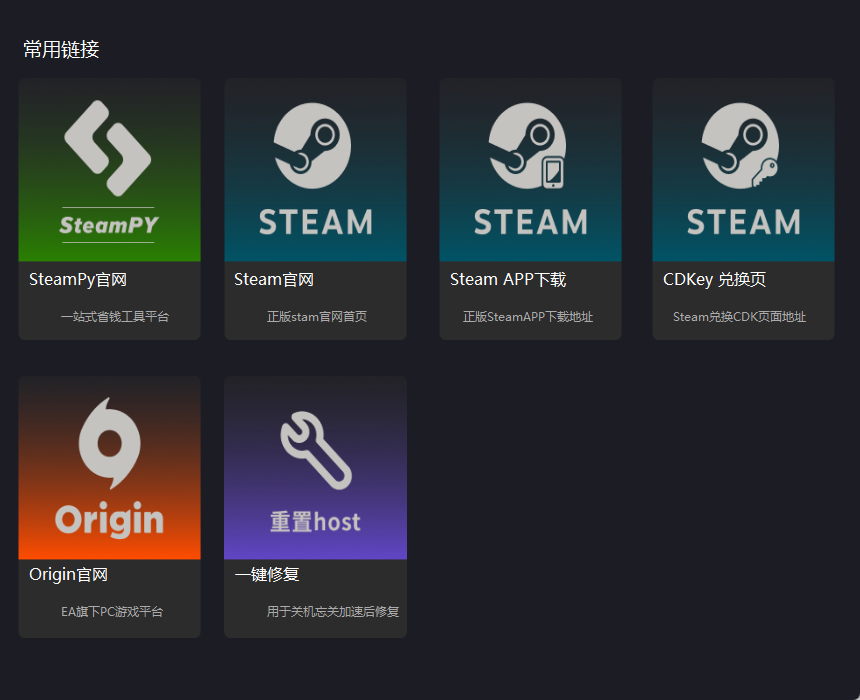
Task: Open the CDKey 兑换页 title link
Action: pos(714,280)
